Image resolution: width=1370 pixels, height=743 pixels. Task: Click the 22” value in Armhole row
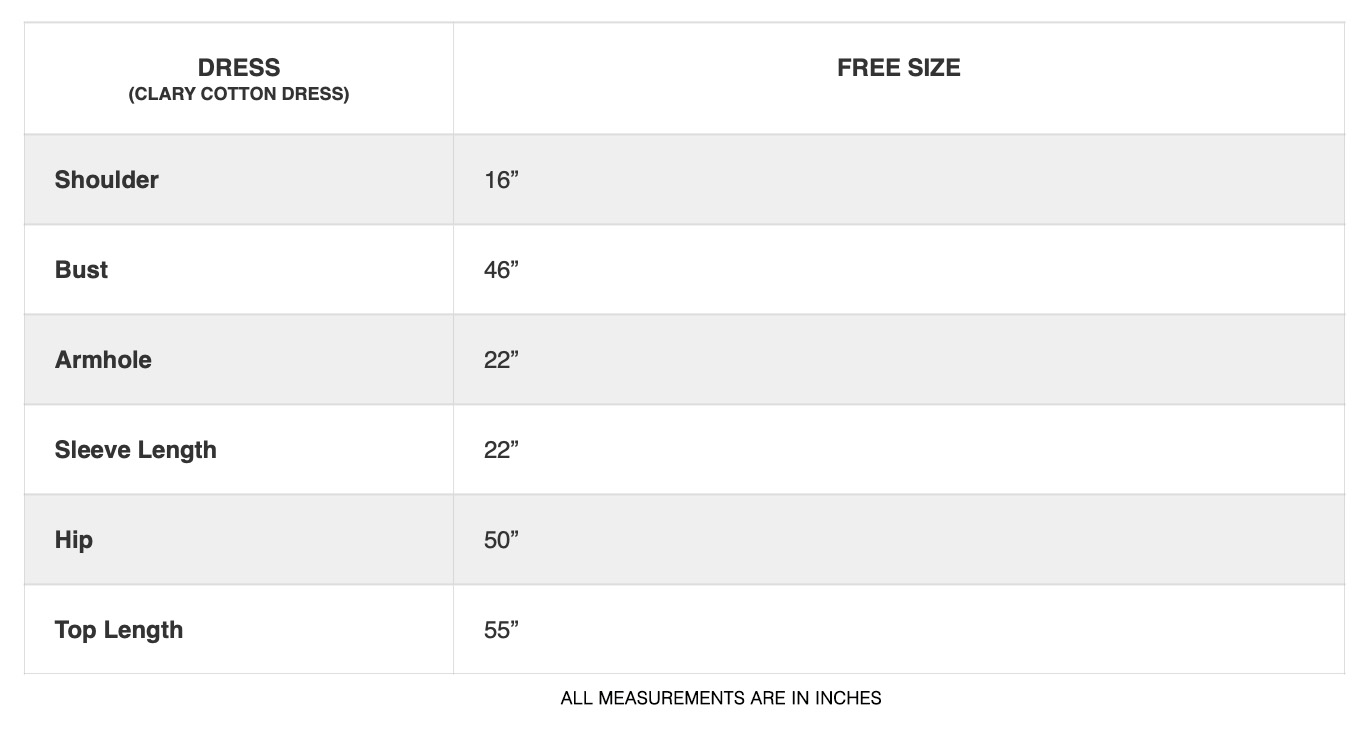coord(501,360)
